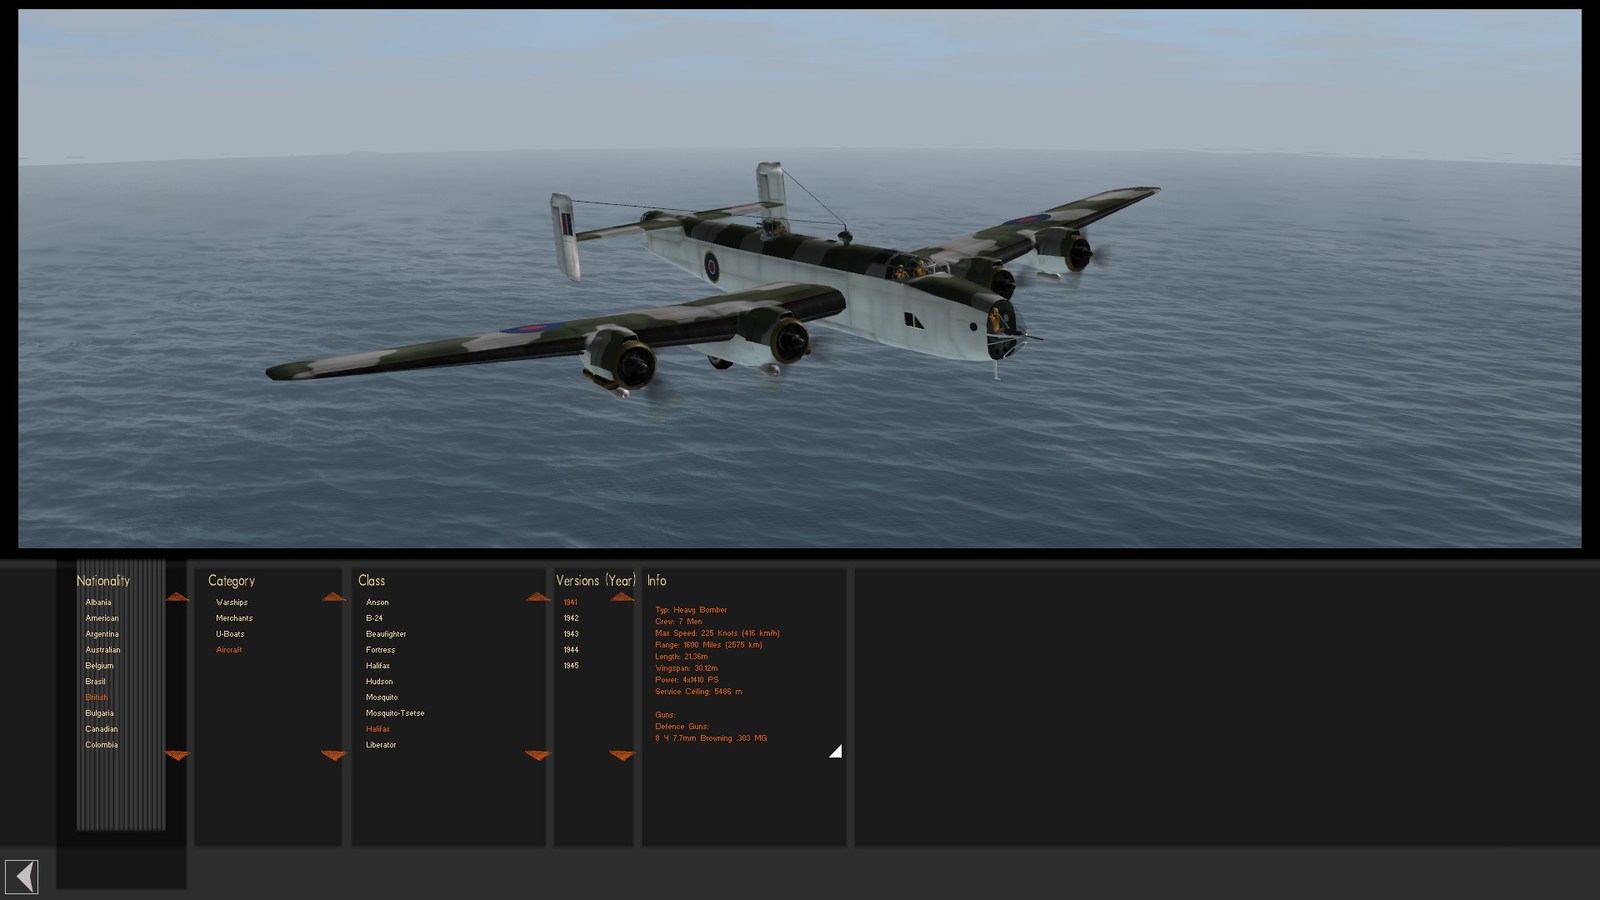
Task: Click the 'Crew: 7 Men' info line
Action: coord(679,622)
